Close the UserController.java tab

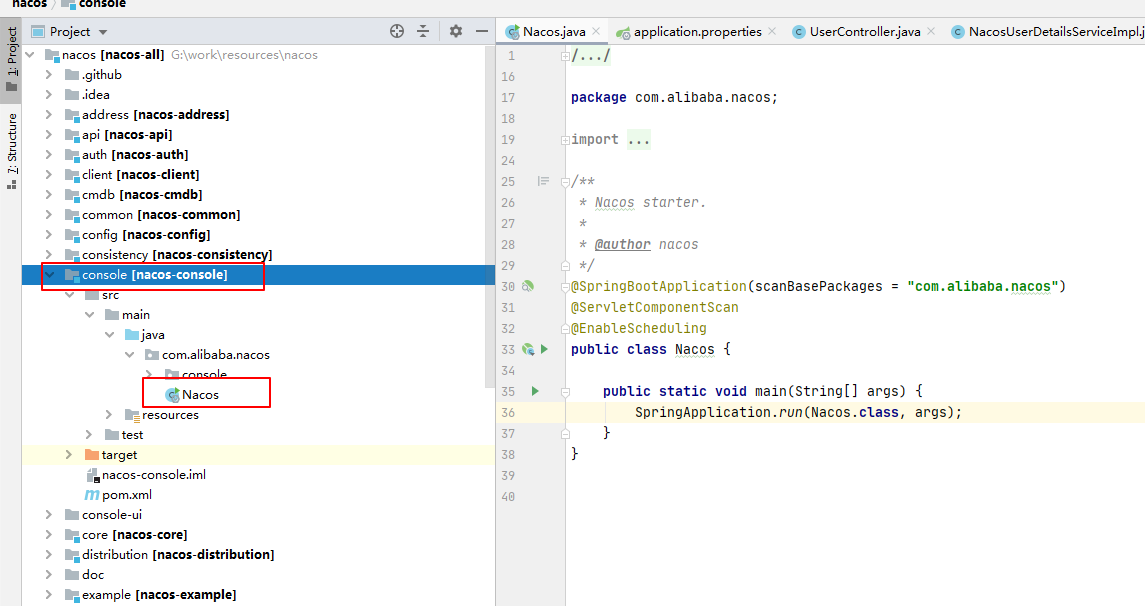coord(931,31)
